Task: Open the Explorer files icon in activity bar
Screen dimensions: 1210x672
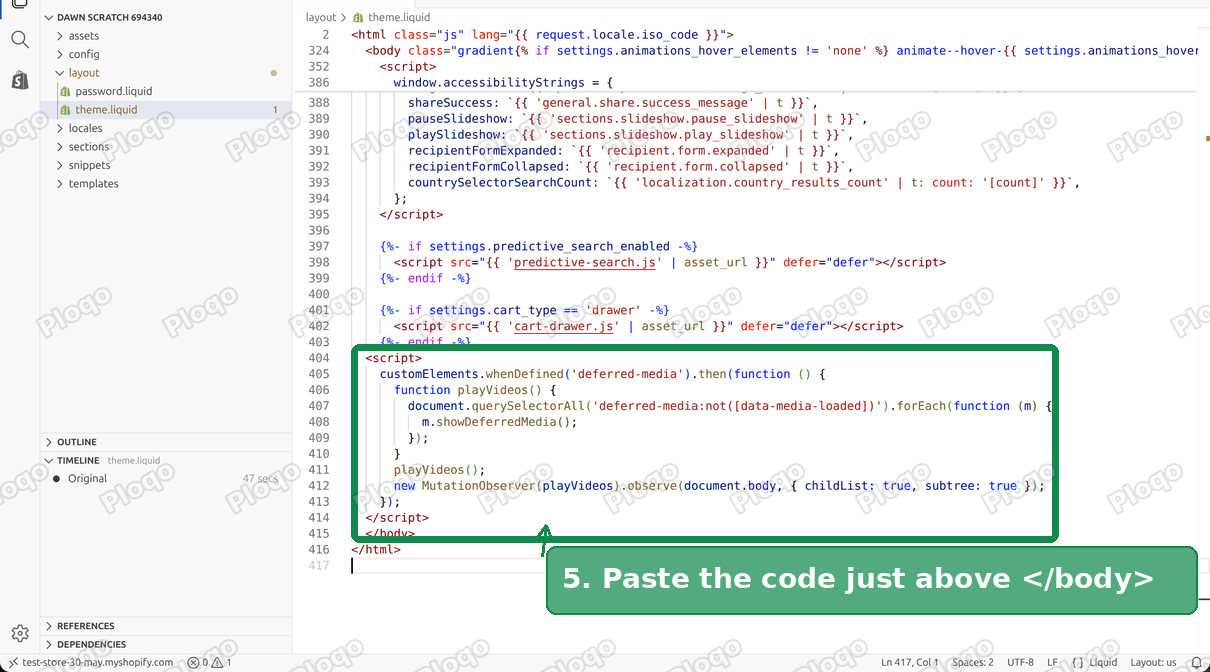Action: 19,4
